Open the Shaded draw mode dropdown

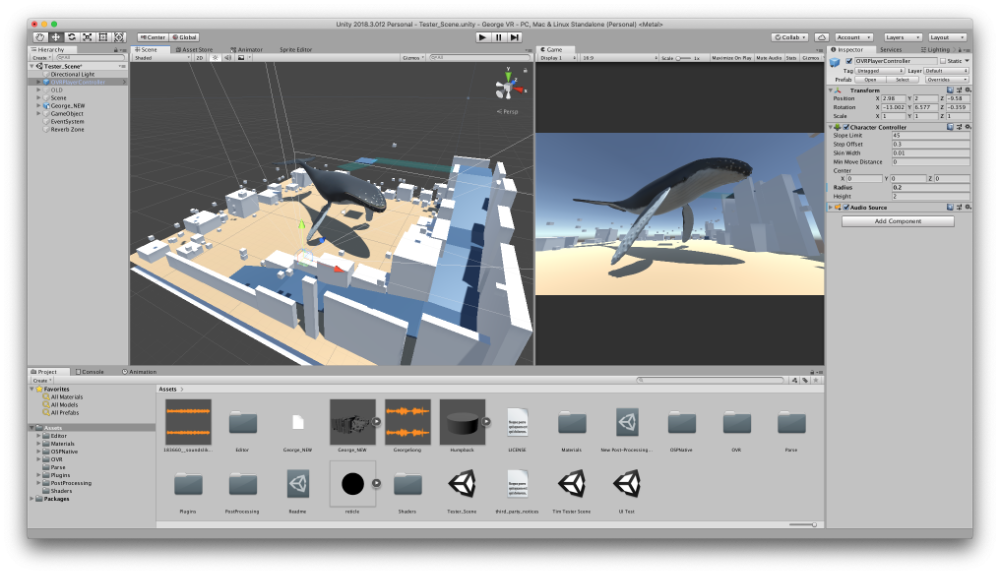click(x=162, y=57)
